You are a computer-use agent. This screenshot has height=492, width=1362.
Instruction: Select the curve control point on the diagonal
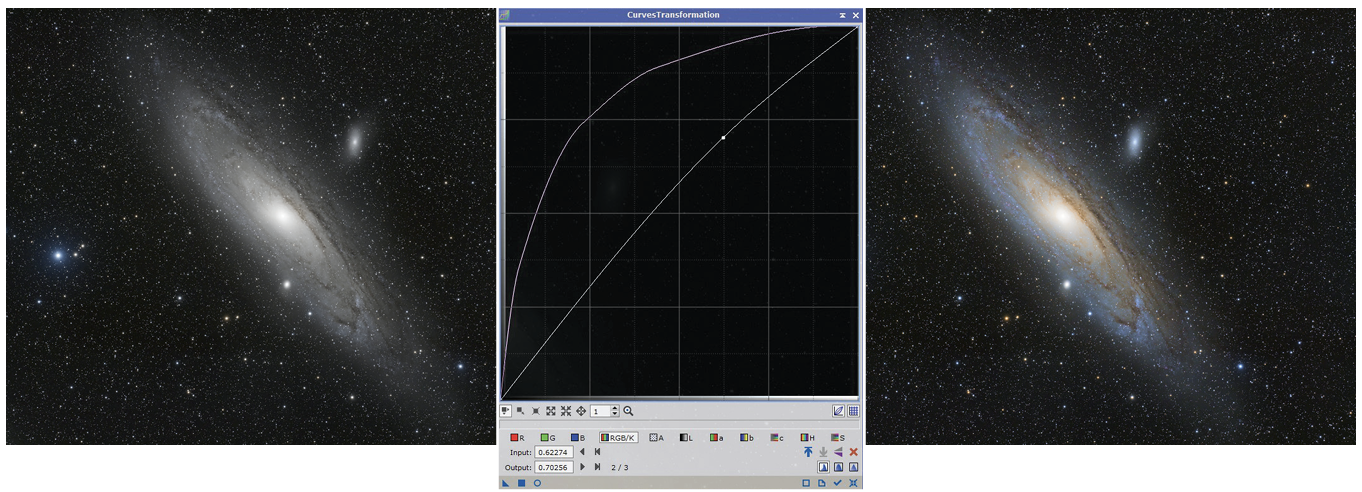click(723, 137)
